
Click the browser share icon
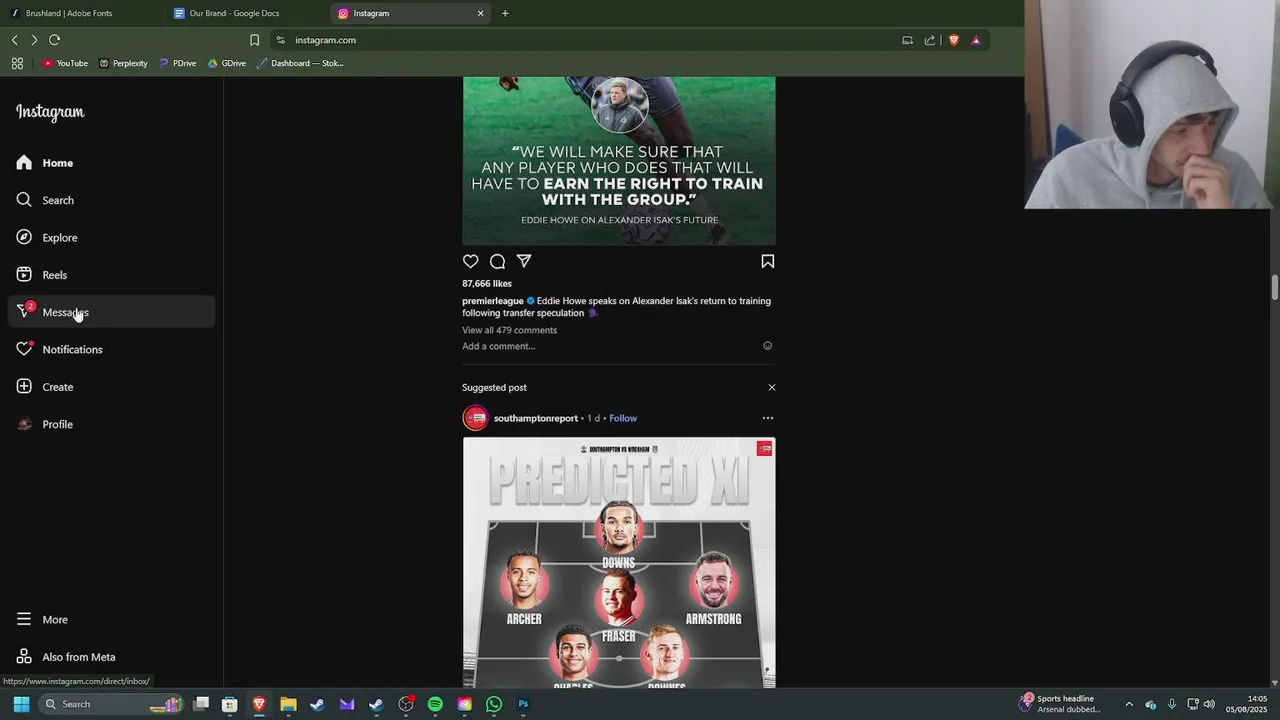click(930, 40)
